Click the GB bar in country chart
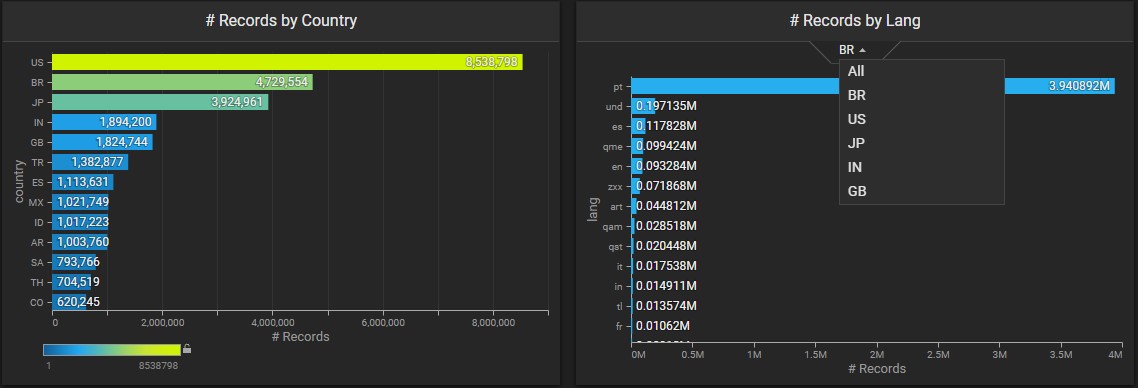The height and width of the screenshot is (388, 1138). click(x=102, y=142)
